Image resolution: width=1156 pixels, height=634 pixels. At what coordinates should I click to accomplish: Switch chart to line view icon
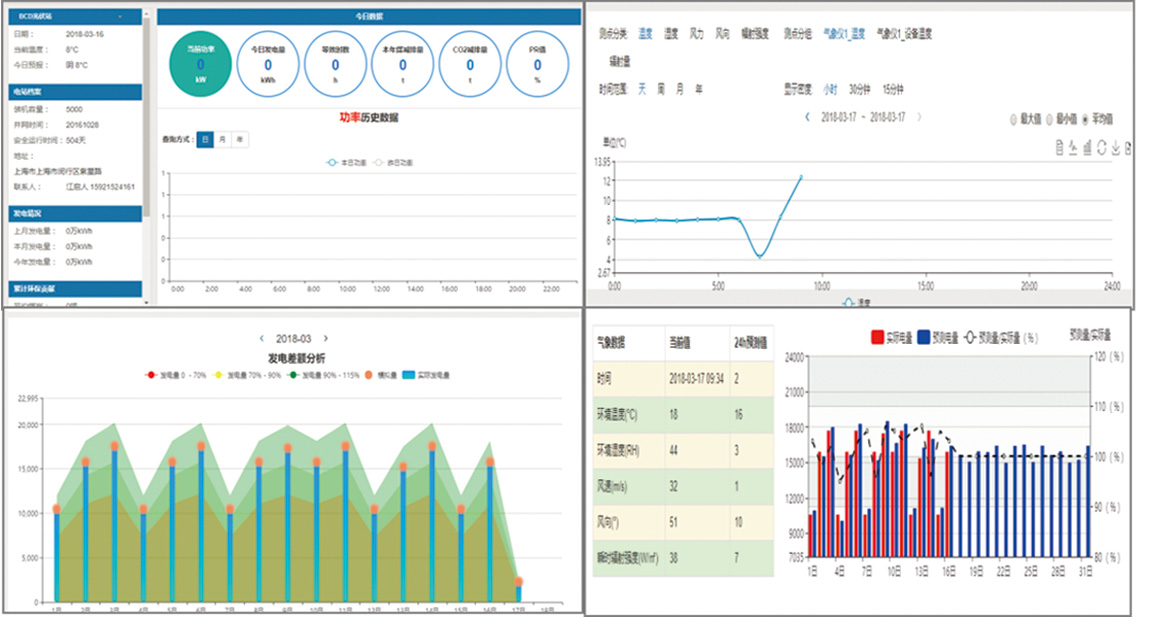[1073, 148]
